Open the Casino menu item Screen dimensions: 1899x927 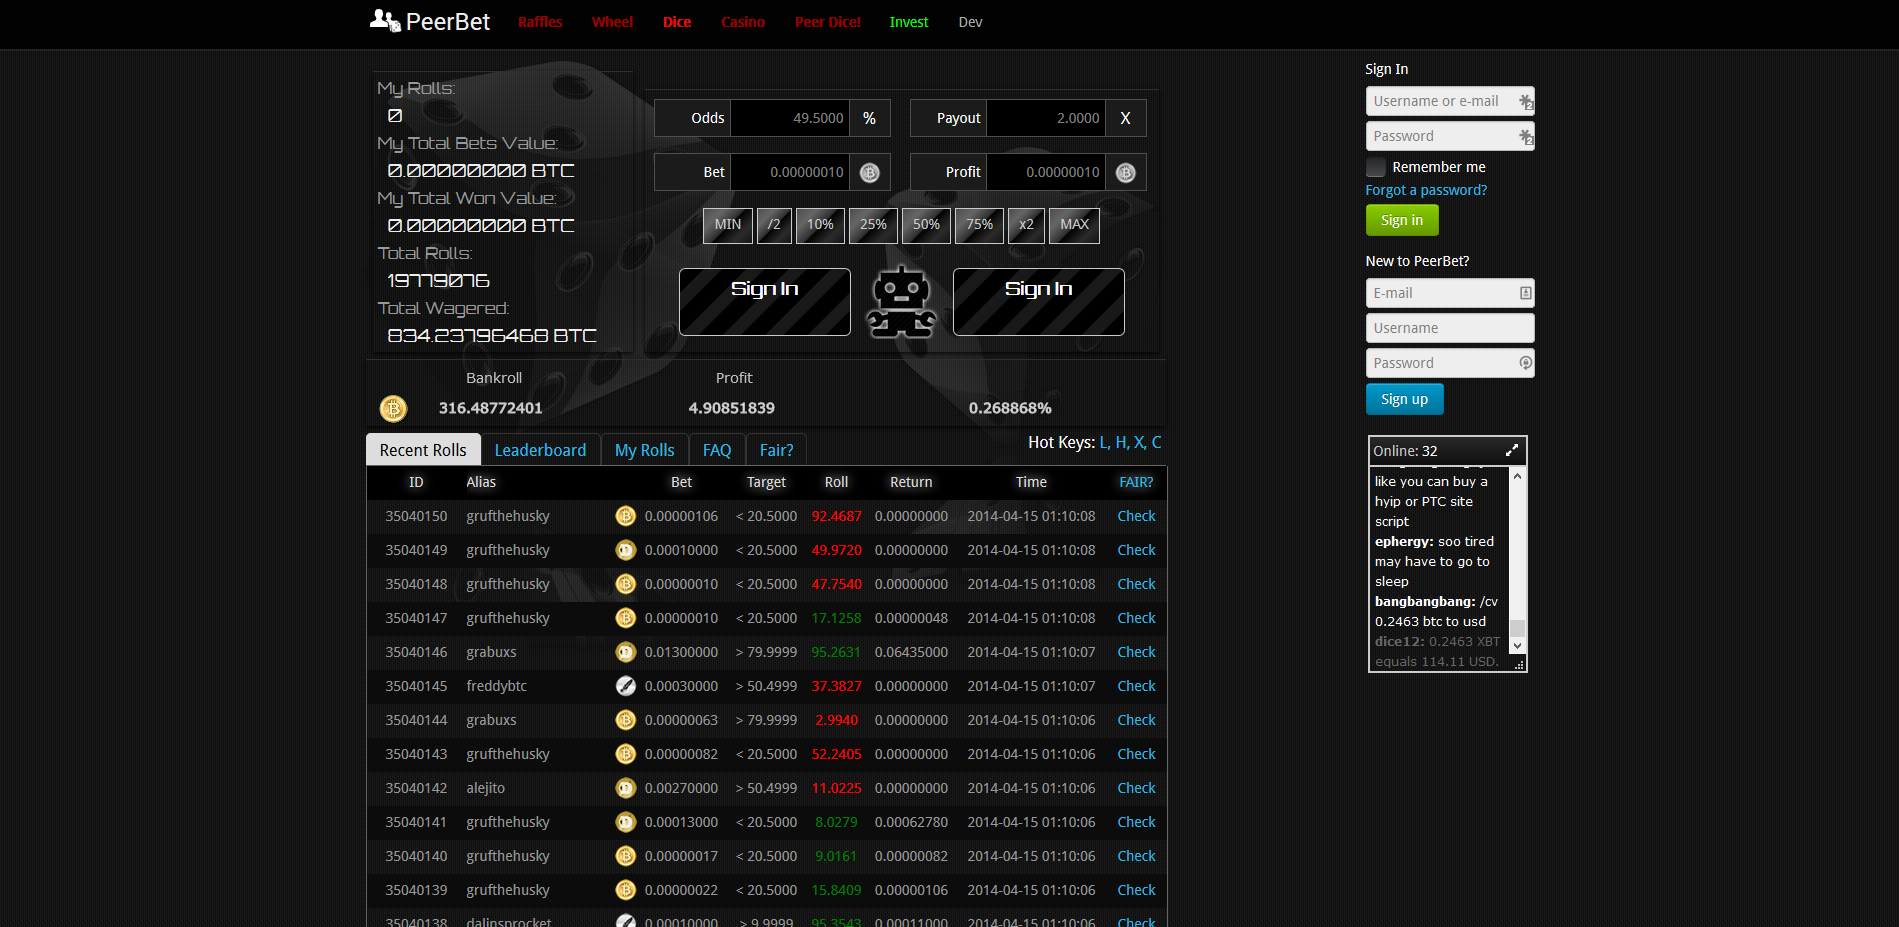pyautogui.click(x=743, y=22)
